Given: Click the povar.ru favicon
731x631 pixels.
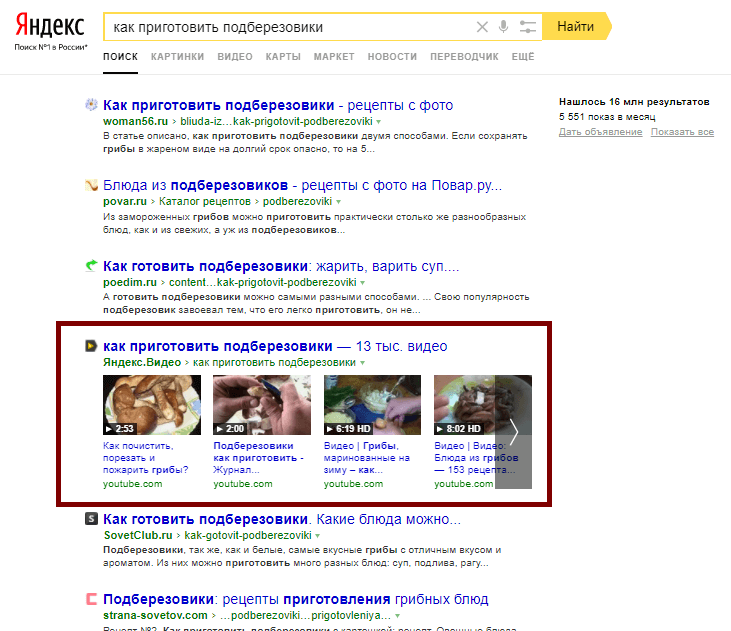Looking at the screenshot, I should (91, 185).
